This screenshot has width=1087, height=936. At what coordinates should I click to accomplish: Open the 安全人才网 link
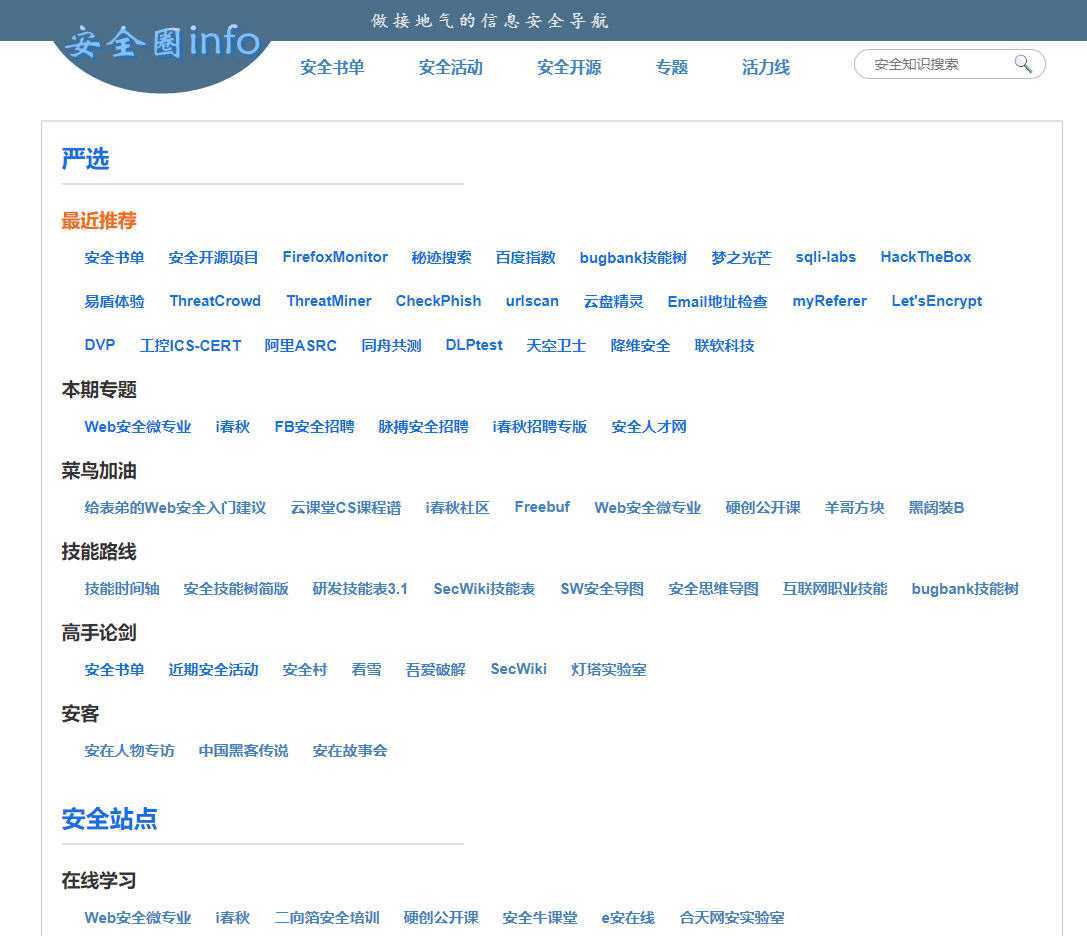pos(649,426)
